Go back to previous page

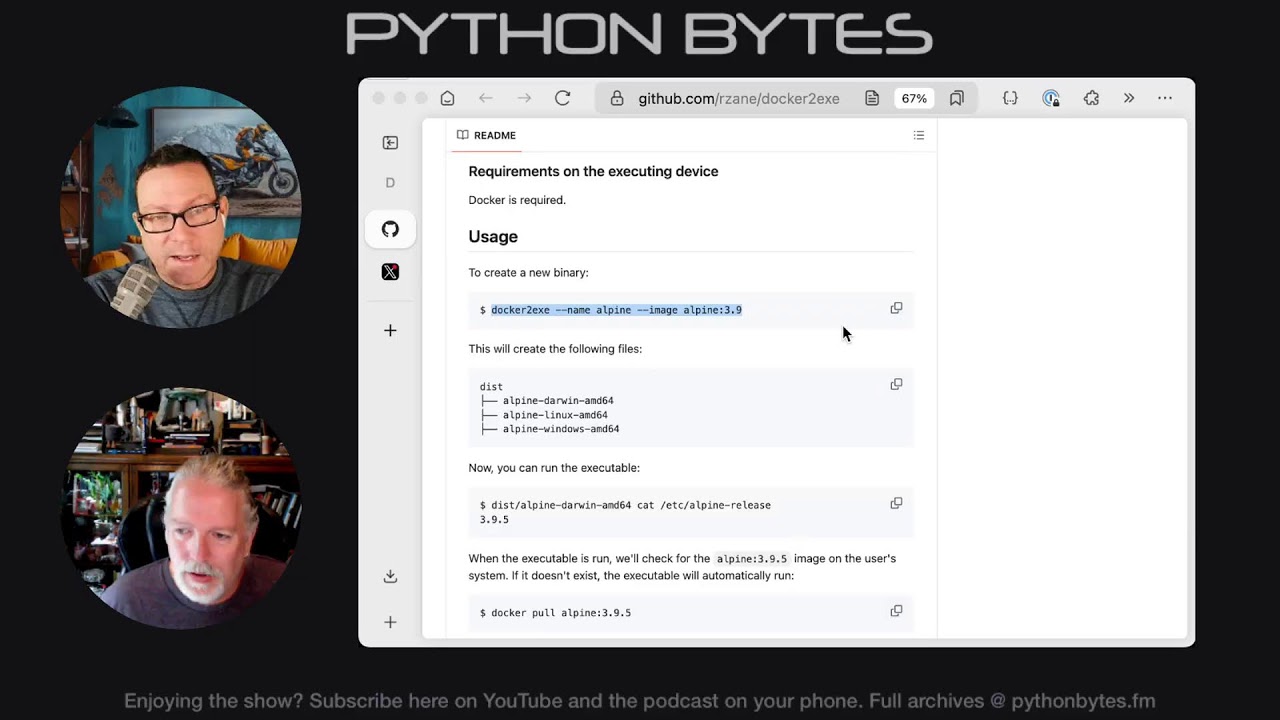point(485,98)
